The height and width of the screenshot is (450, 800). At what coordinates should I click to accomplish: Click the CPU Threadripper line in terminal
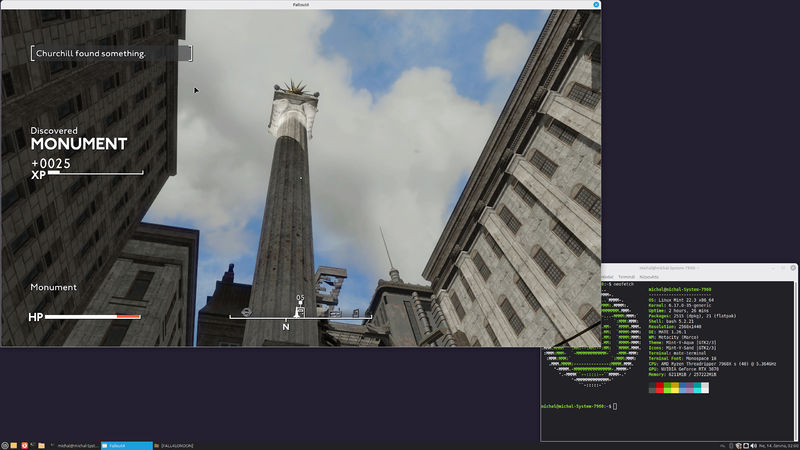pos(712,364)
